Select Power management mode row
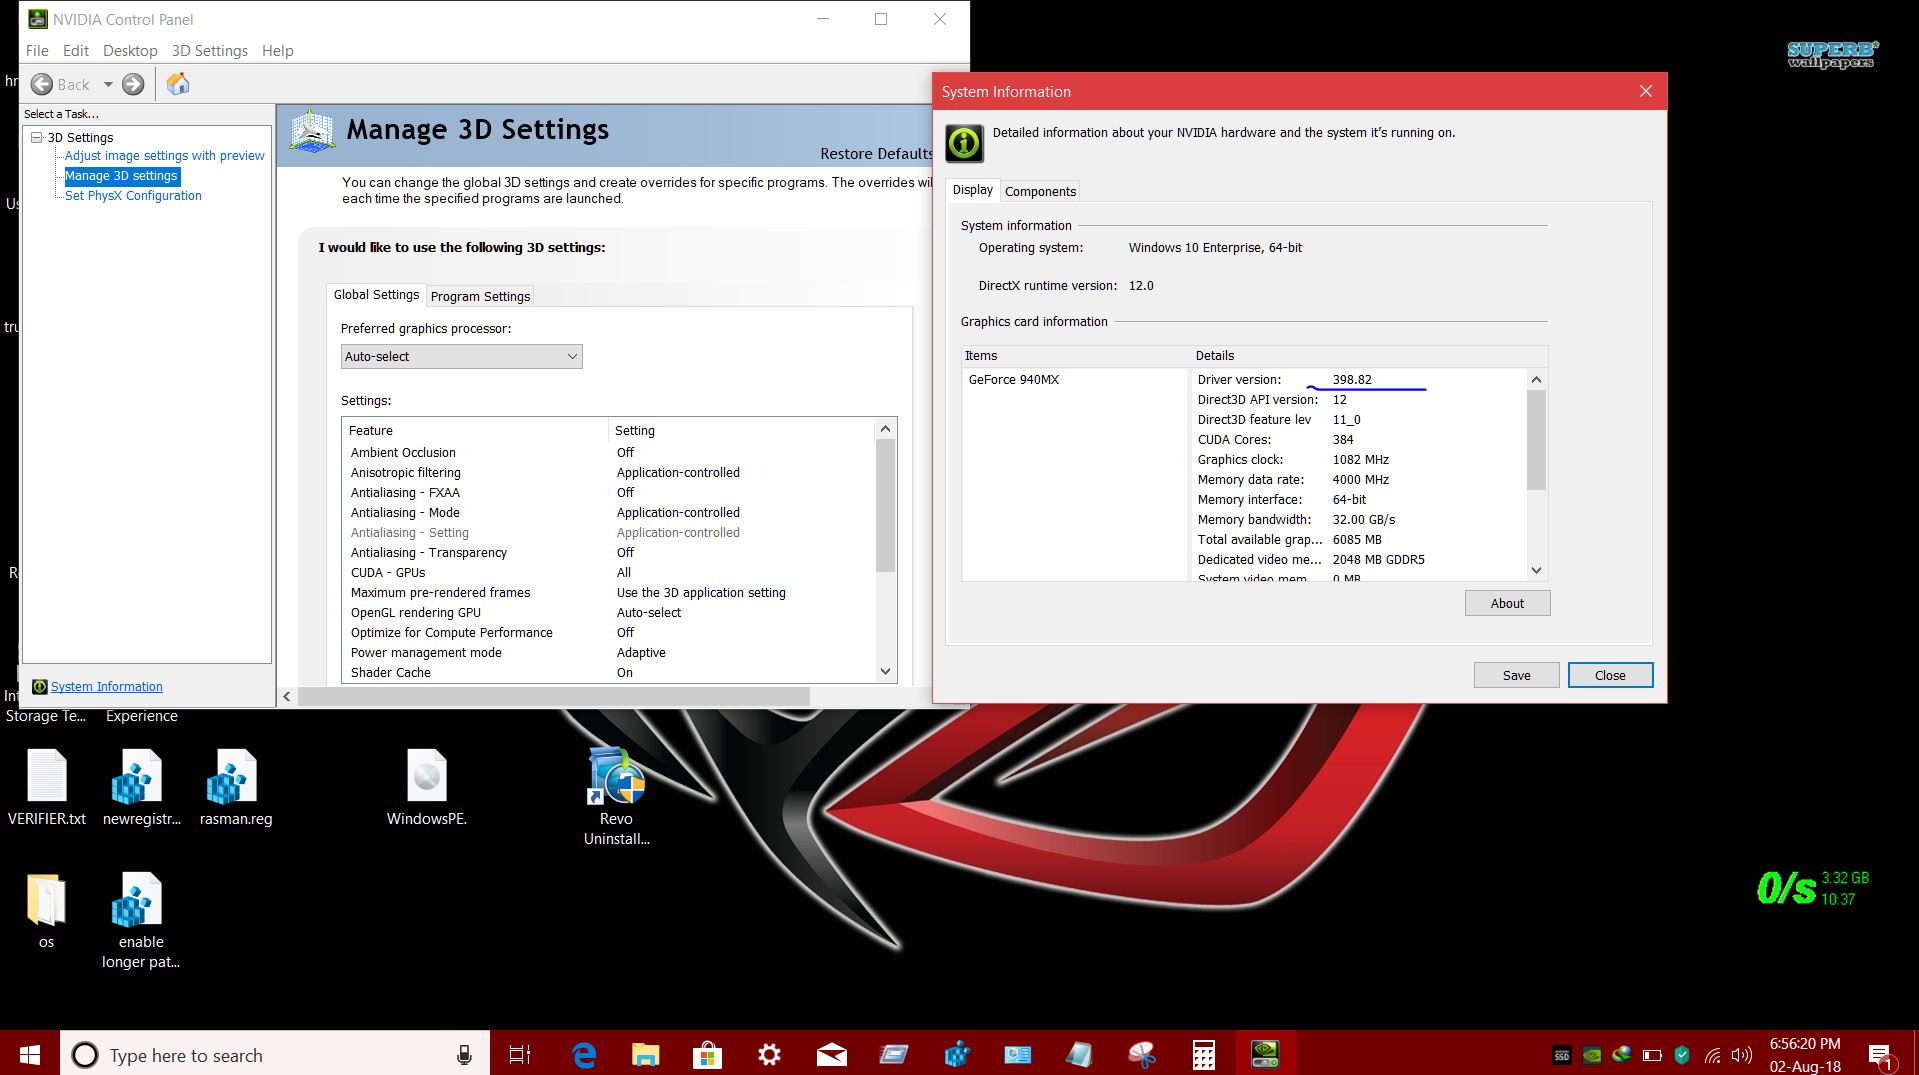1919x1075 pixels. click(x=609, y=653)
